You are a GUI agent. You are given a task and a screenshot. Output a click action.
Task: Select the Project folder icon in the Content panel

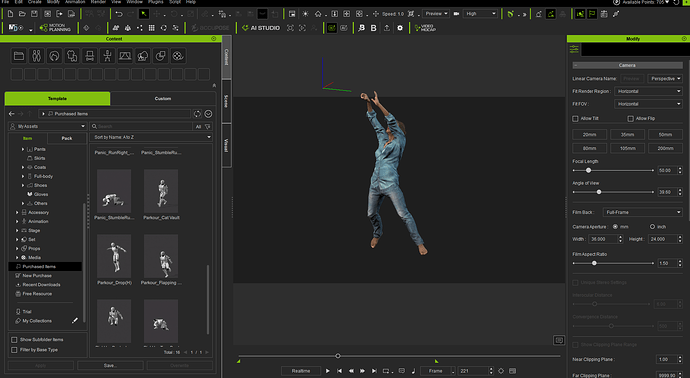19,56
